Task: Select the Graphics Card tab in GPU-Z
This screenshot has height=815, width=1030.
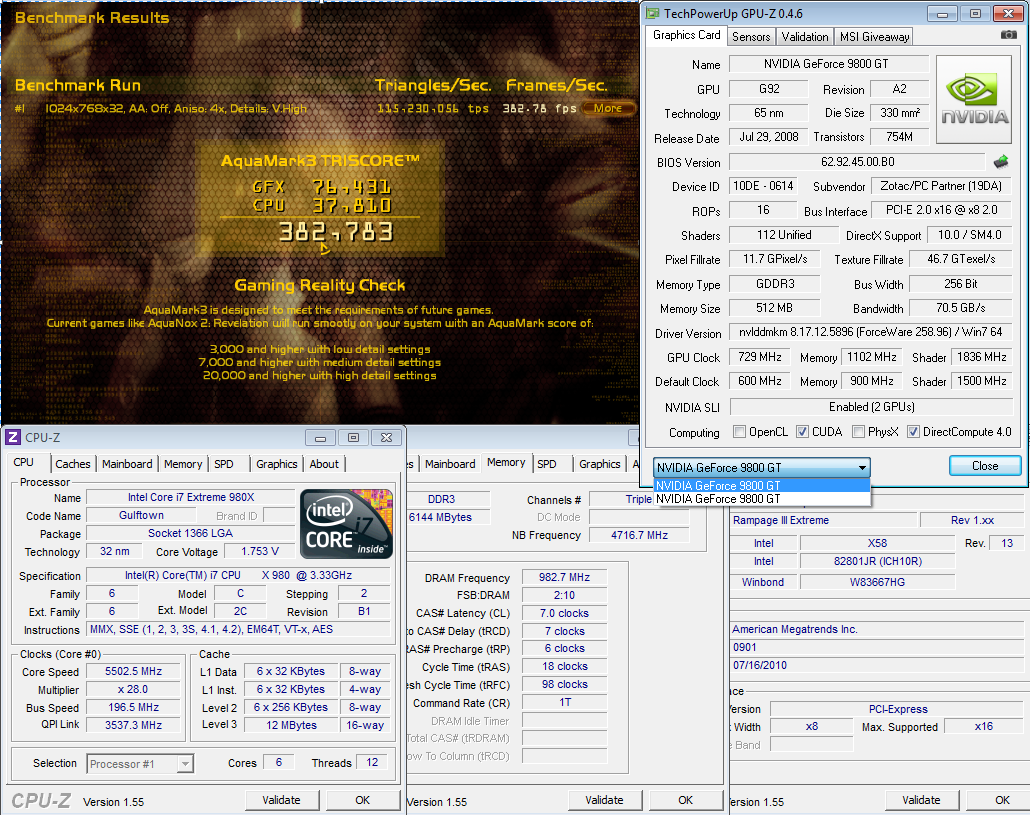Action: (x=686, y=35)
